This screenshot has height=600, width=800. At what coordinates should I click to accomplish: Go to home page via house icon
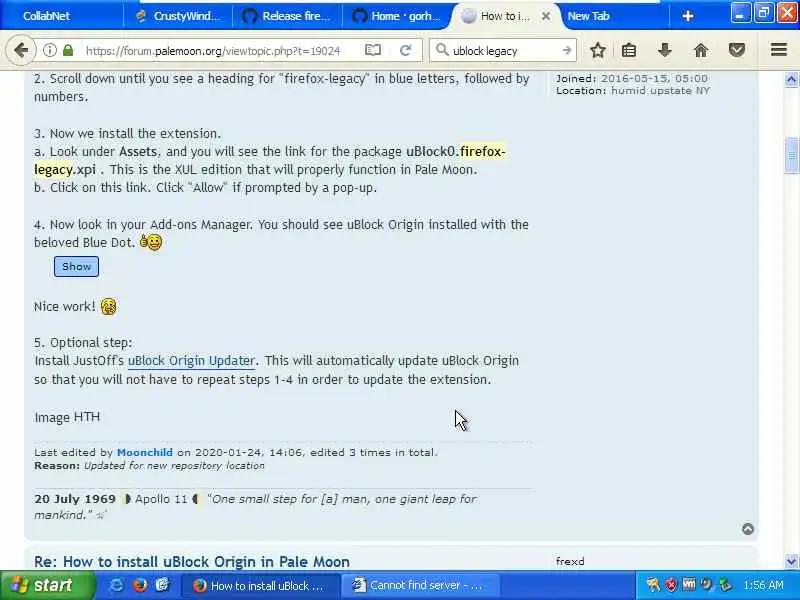tap(701, 50)
